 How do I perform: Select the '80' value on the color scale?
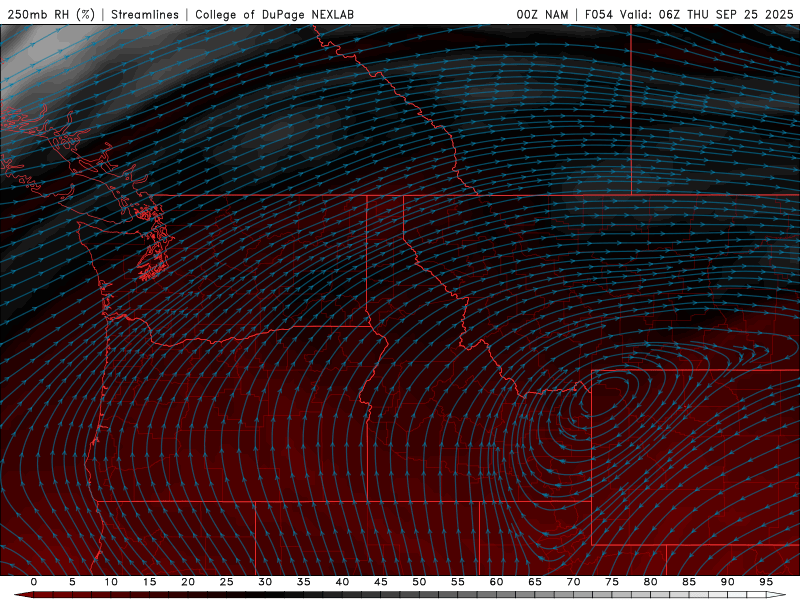tap(650, 582)
